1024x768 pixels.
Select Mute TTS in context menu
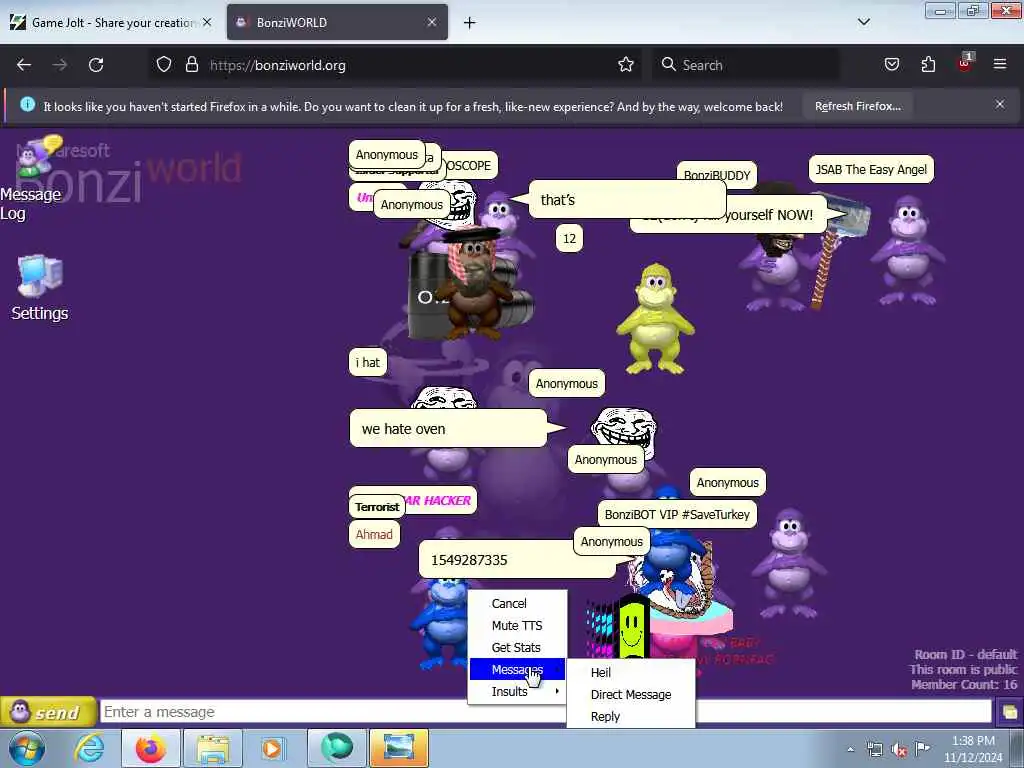click(517, 626)
